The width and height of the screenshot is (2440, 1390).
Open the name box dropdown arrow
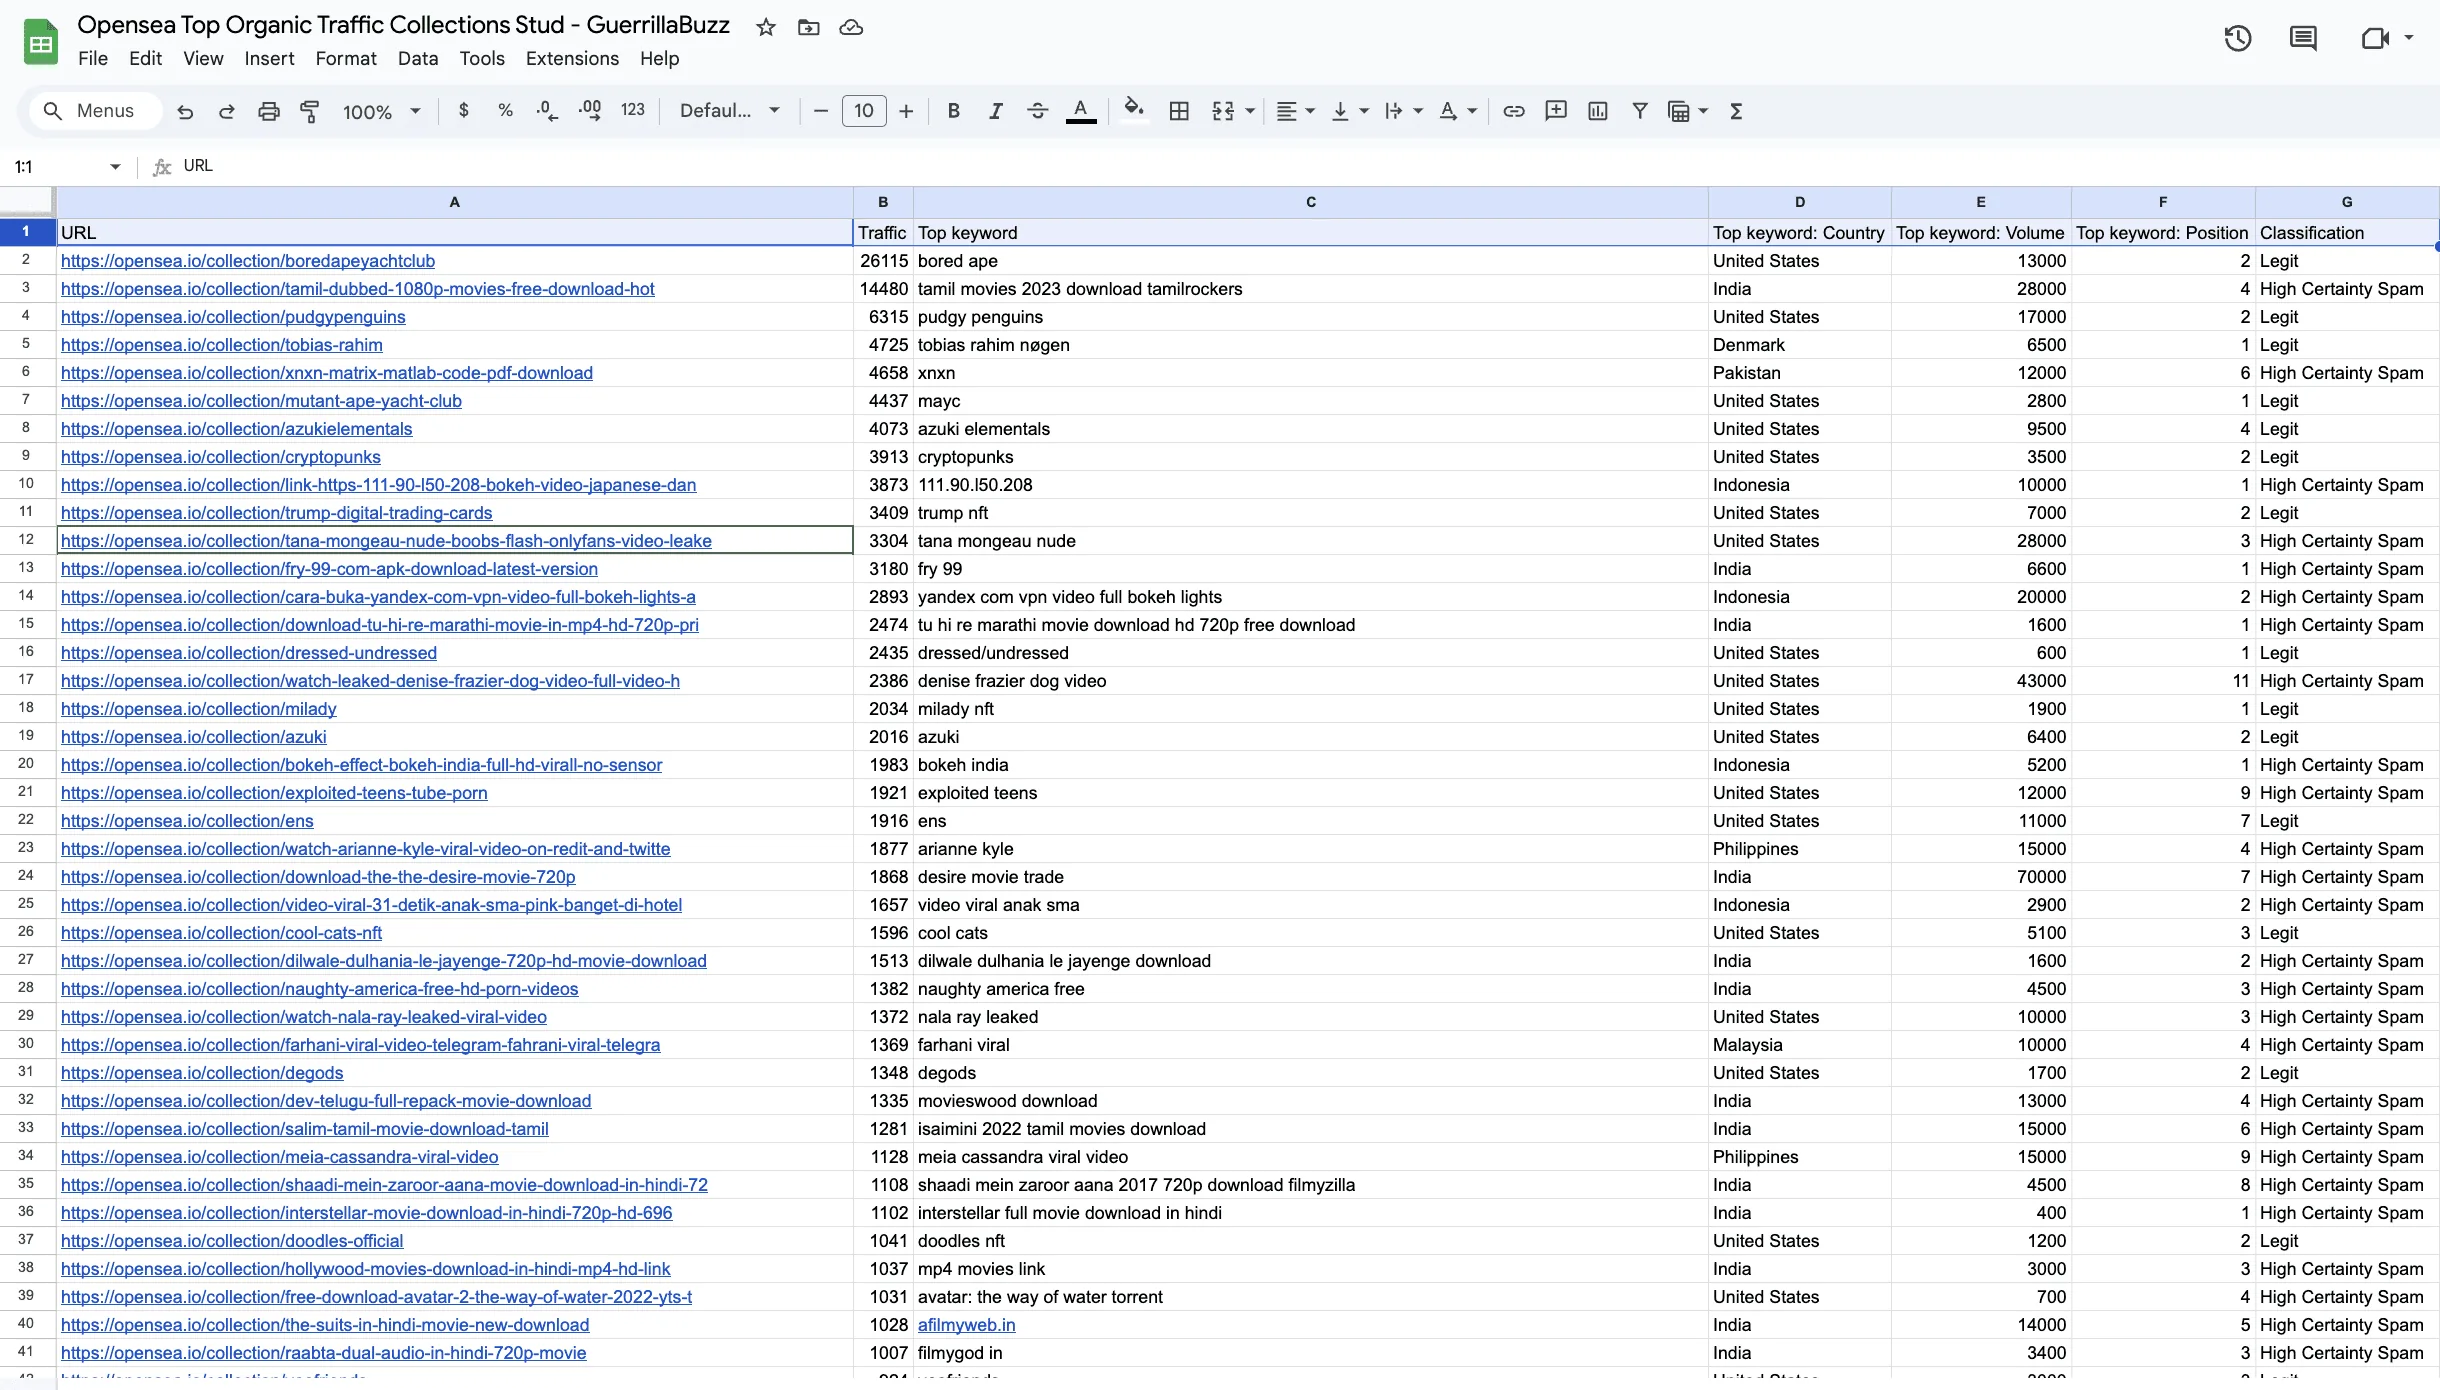click(x=114, y=166)
